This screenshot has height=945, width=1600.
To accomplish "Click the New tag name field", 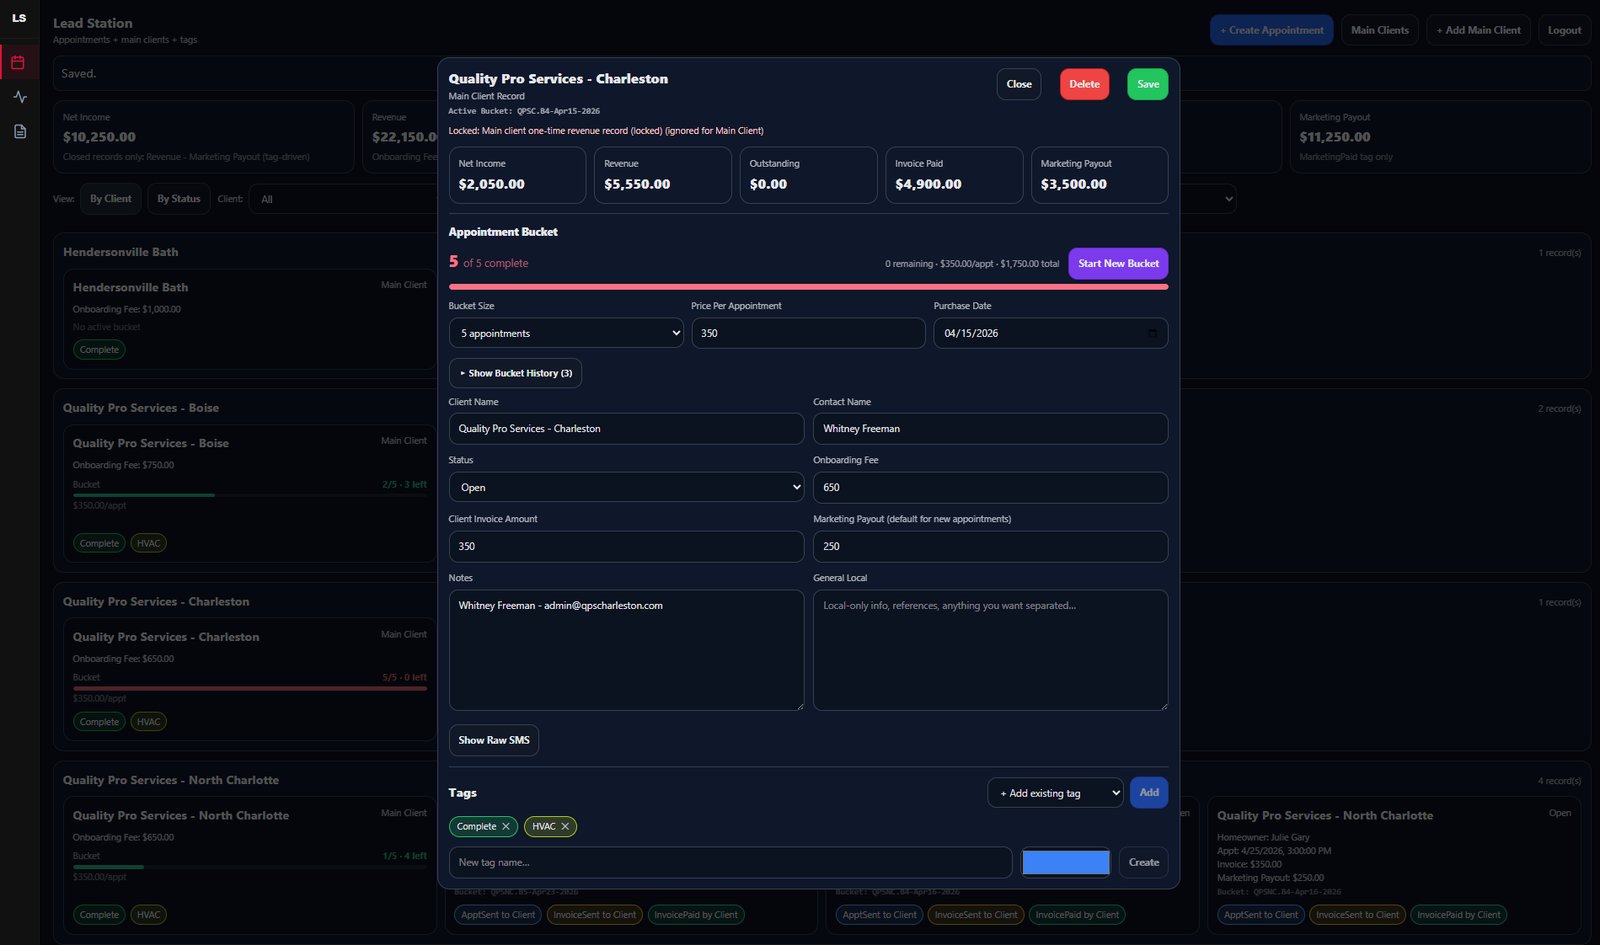I will point(730,862).
